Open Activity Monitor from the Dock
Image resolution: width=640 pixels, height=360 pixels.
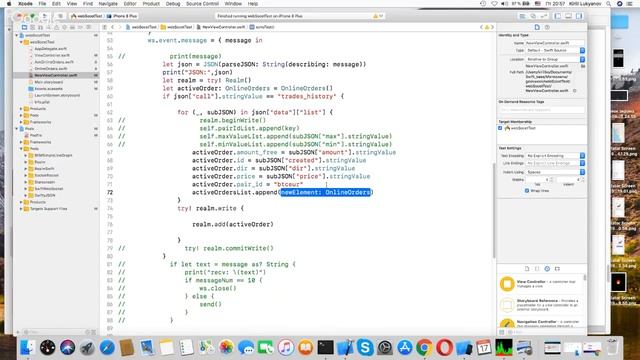tap(504, 347)
